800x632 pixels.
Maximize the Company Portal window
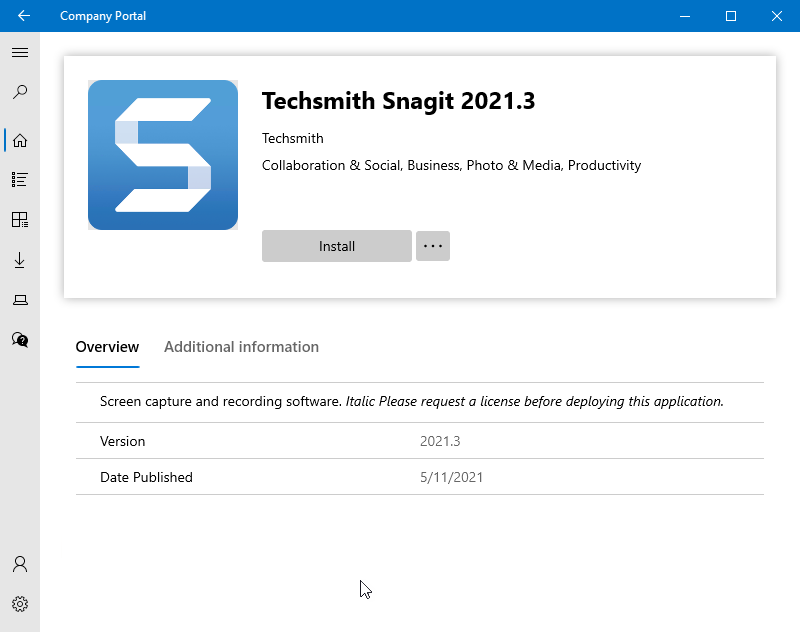[x=731, y=16]
